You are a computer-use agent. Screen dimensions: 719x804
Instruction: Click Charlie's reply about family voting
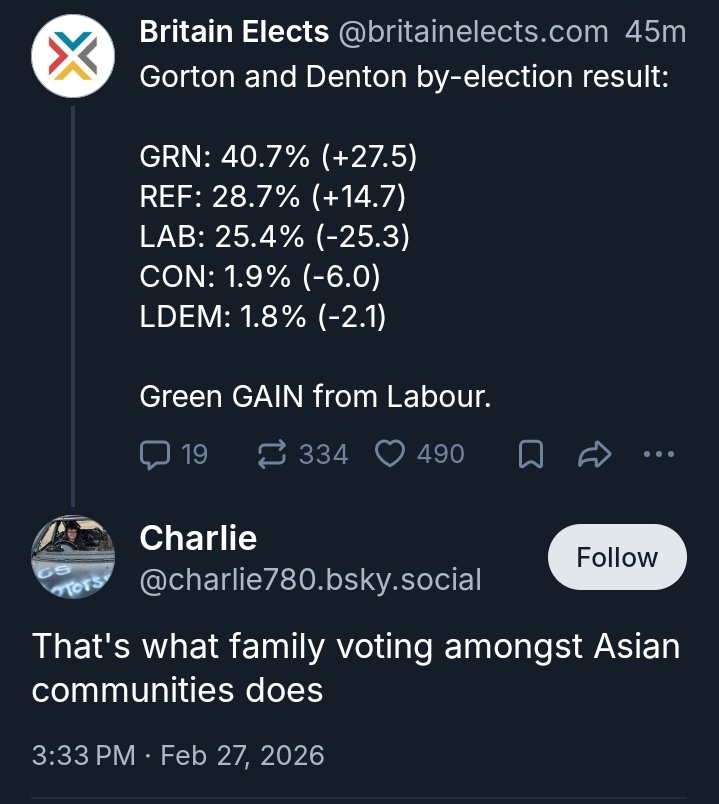[355, 667]
